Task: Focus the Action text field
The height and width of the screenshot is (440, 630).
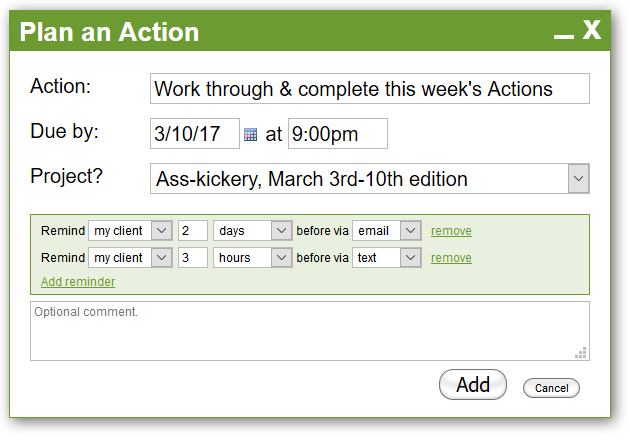Action: pos(370,88)
